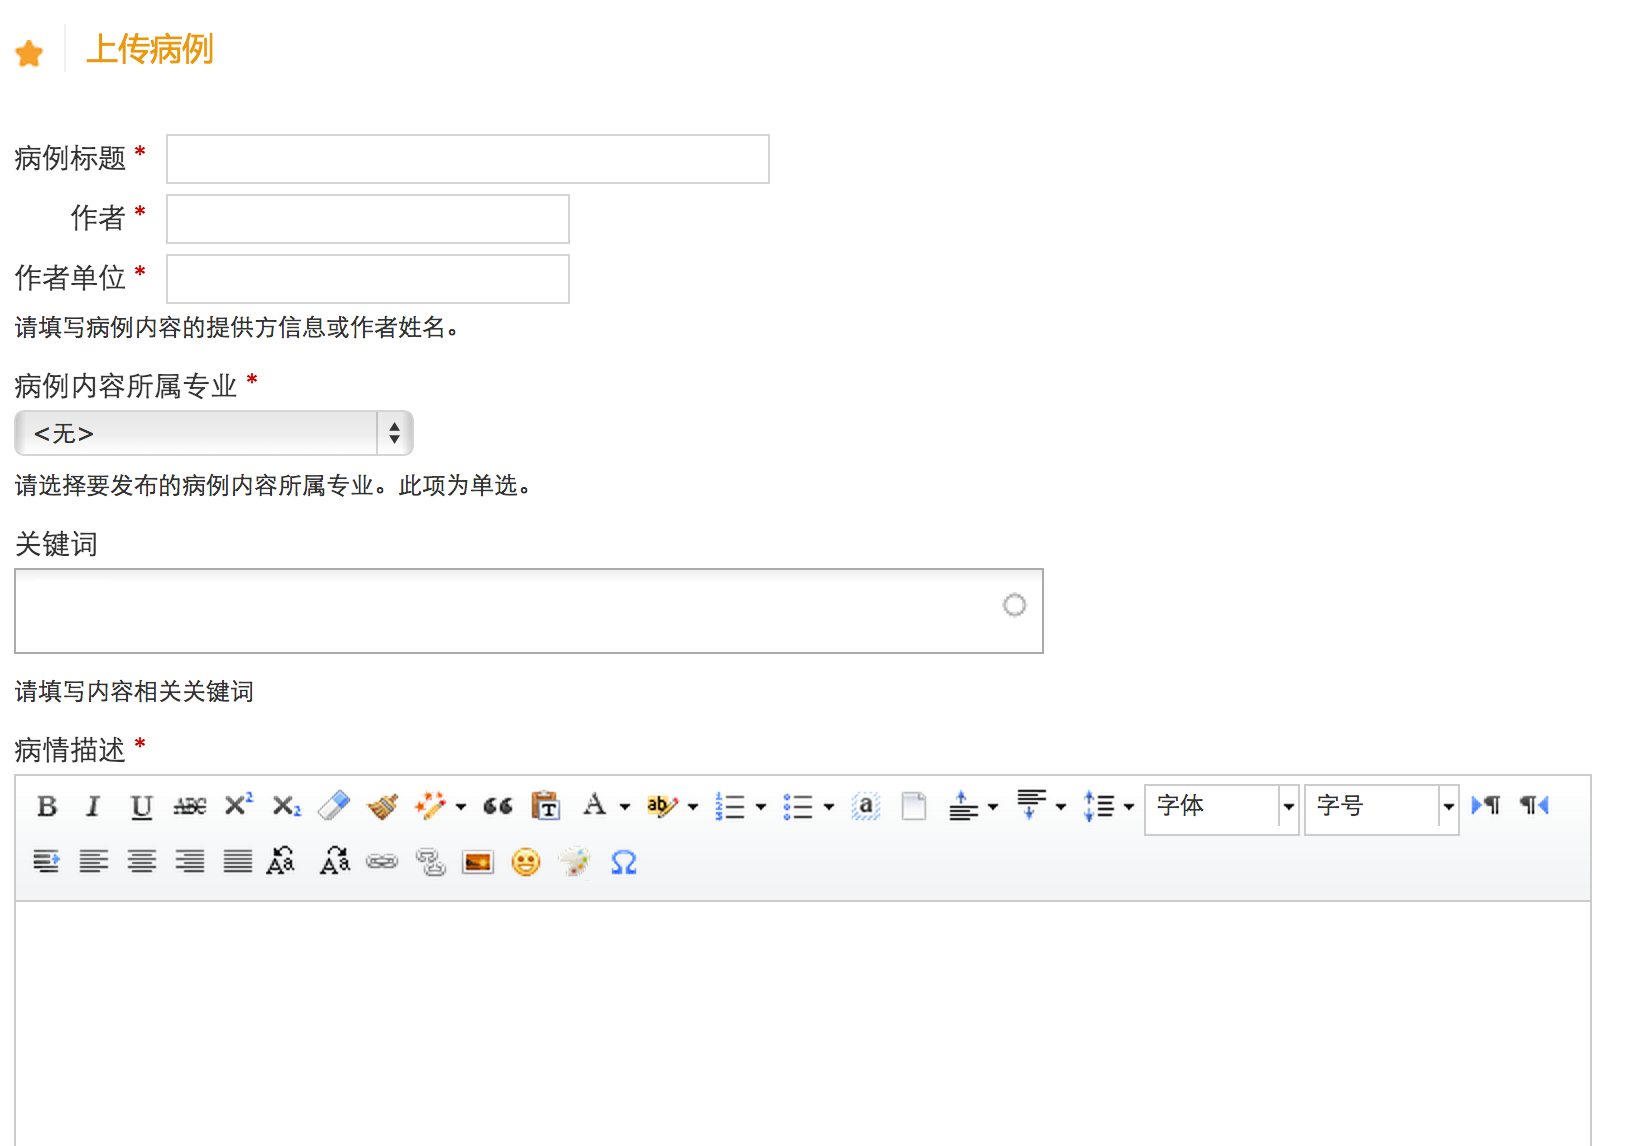This screenshot has height=1146, width=1638.
Task: Click the 病例标题 input field
Action: [x=467, y=159]
